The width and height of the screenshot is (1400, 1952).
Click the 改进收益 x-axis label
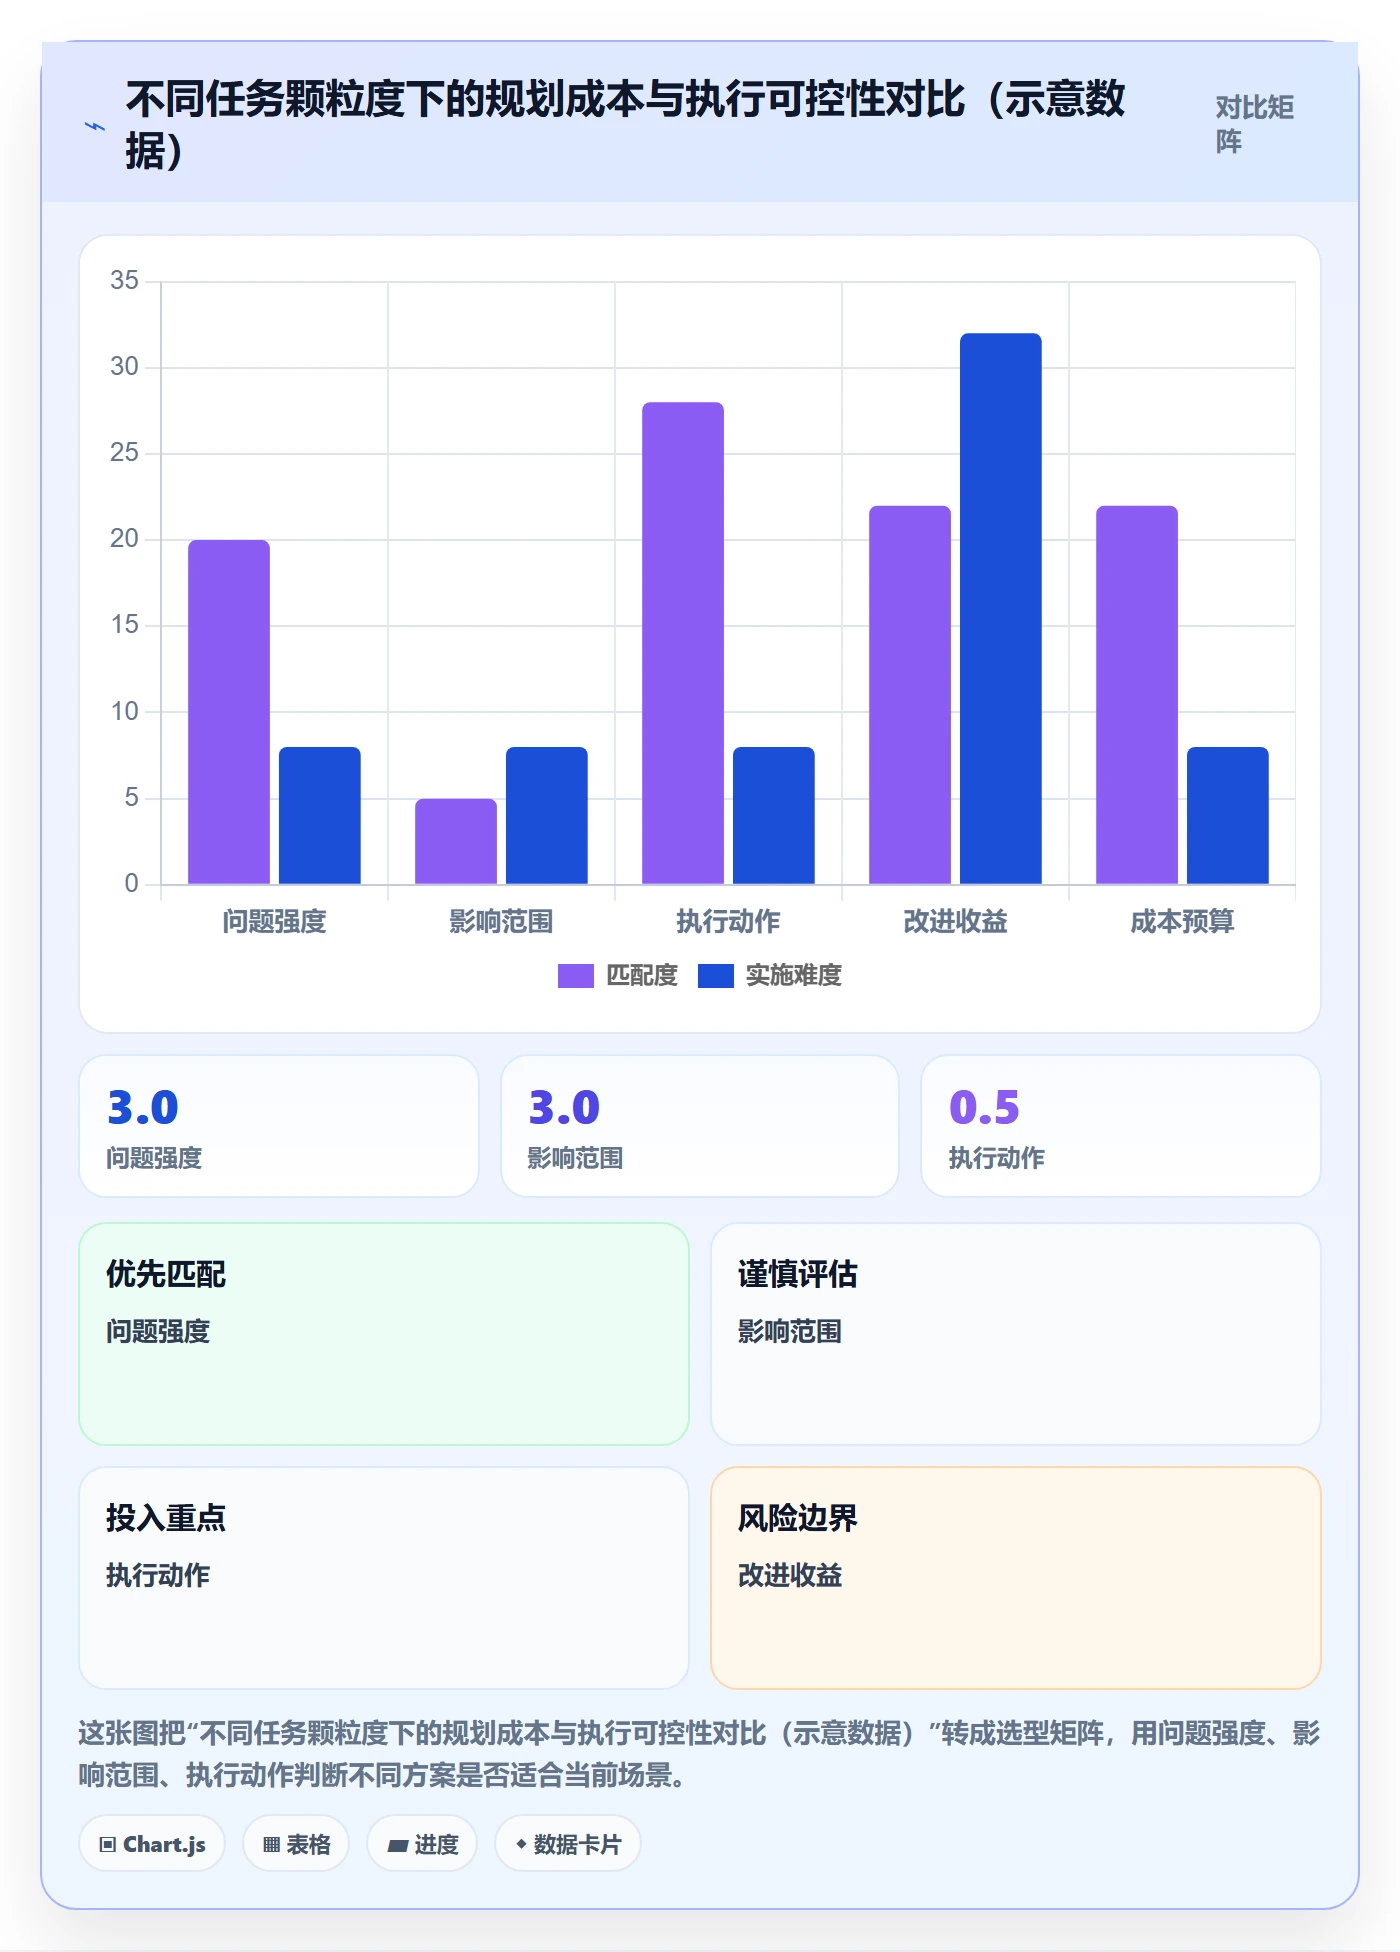pyautogui.click(x=956, y=921)
